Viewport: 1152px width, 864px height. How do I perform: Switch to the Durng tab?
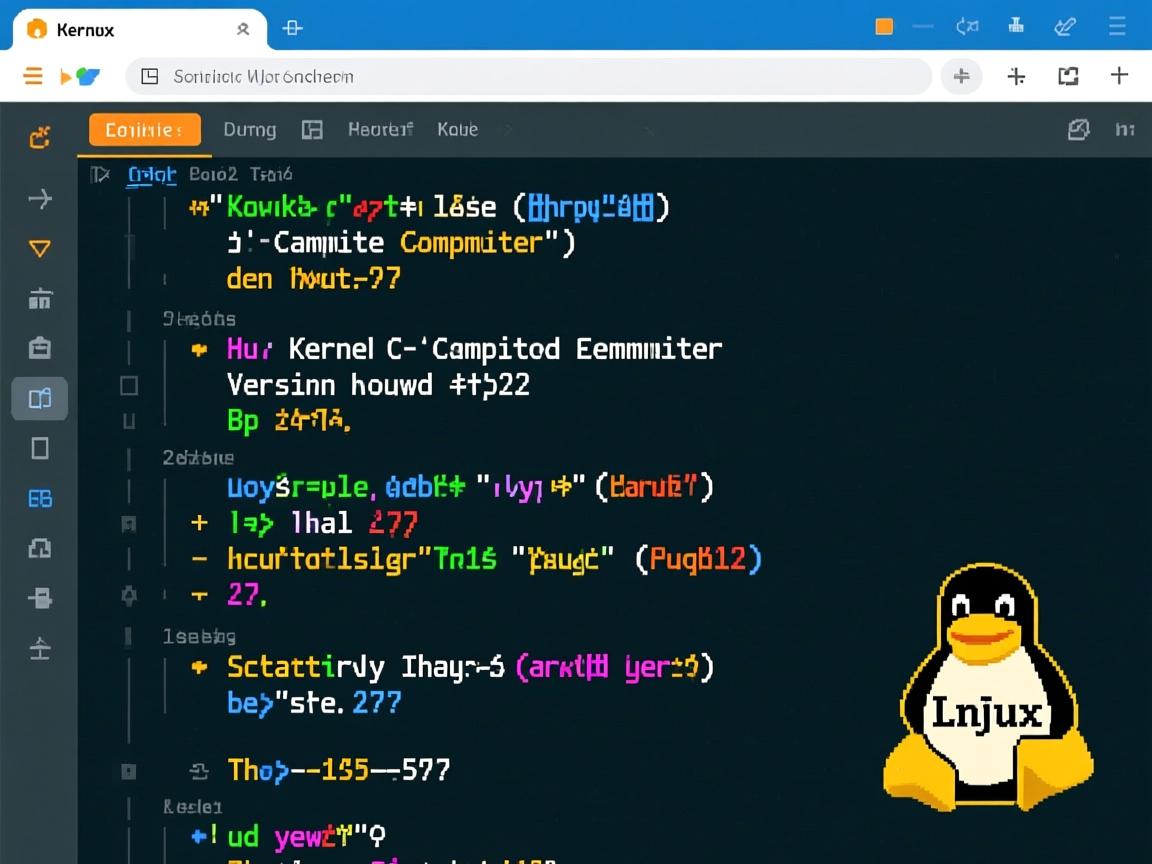point(249,129)
